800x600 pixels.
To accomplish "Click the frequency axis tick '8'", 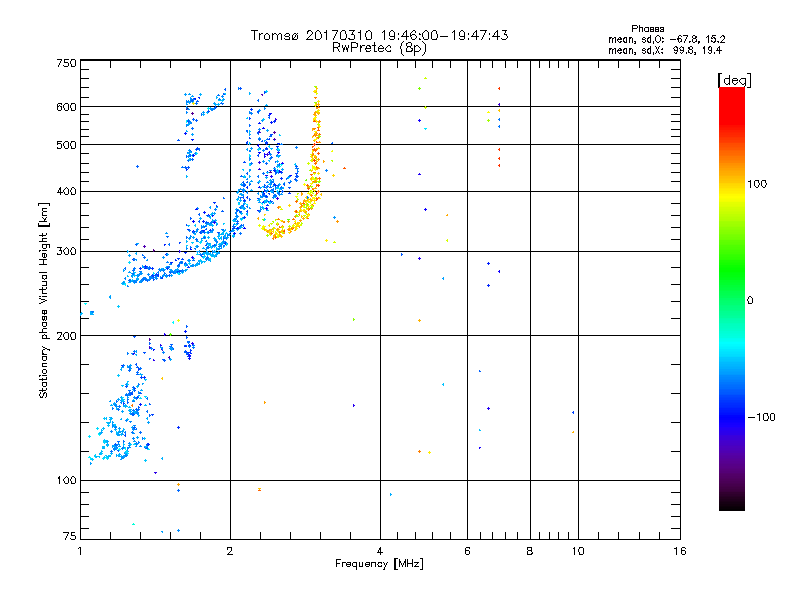I will (x=530, y=551).
